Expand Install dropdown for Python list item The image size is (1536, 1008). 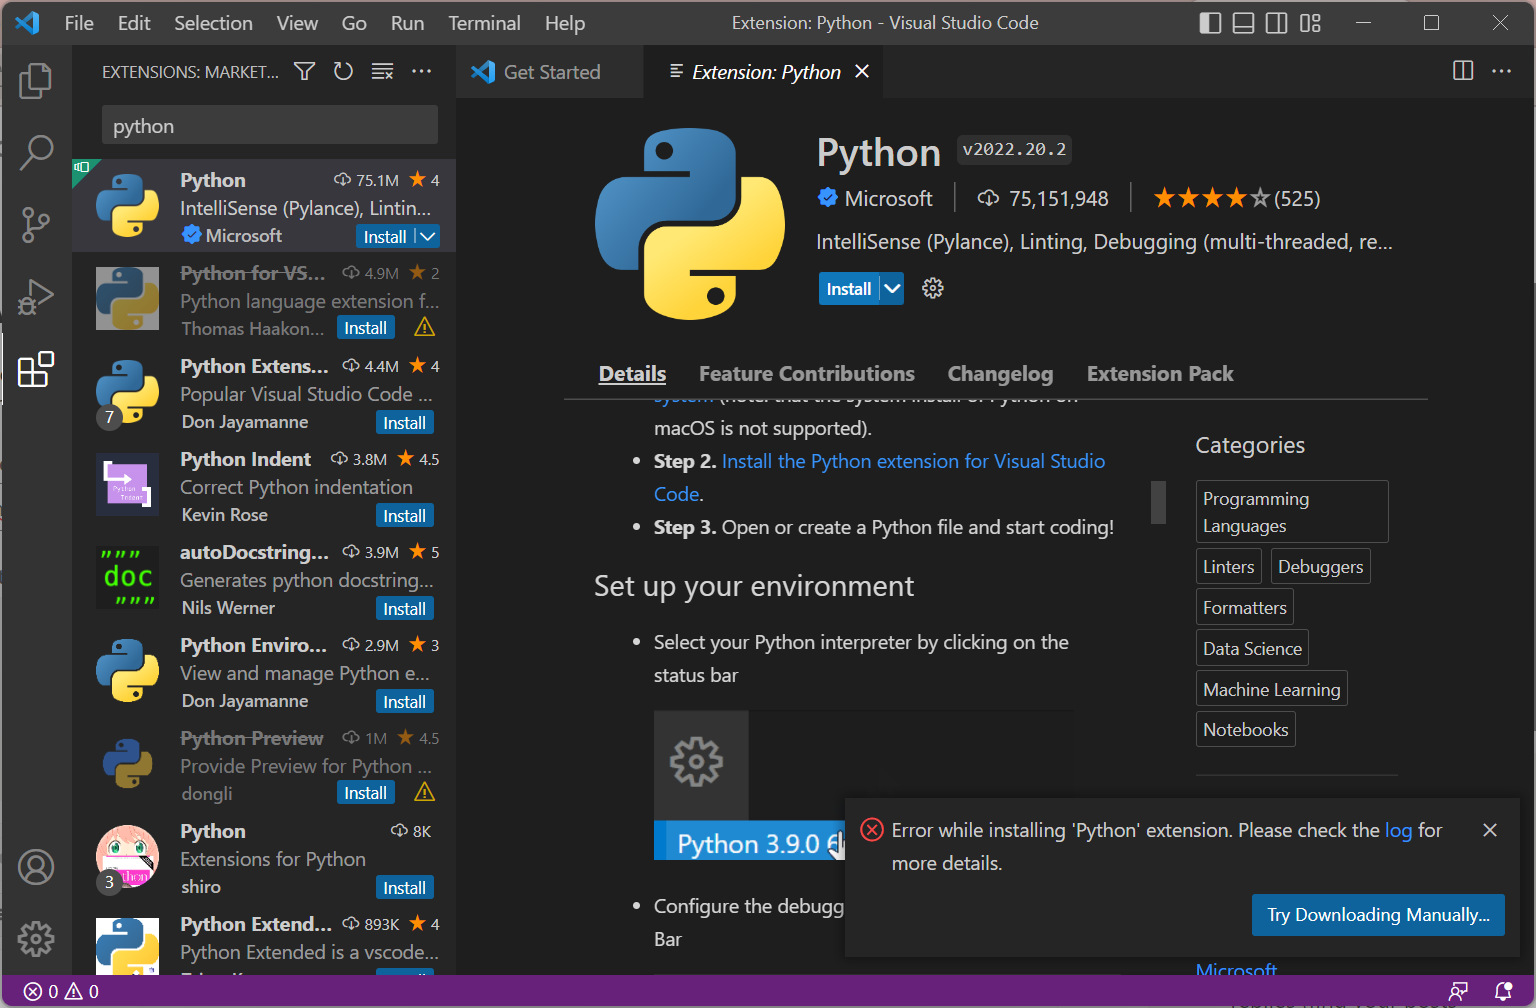tap(428, 237)
